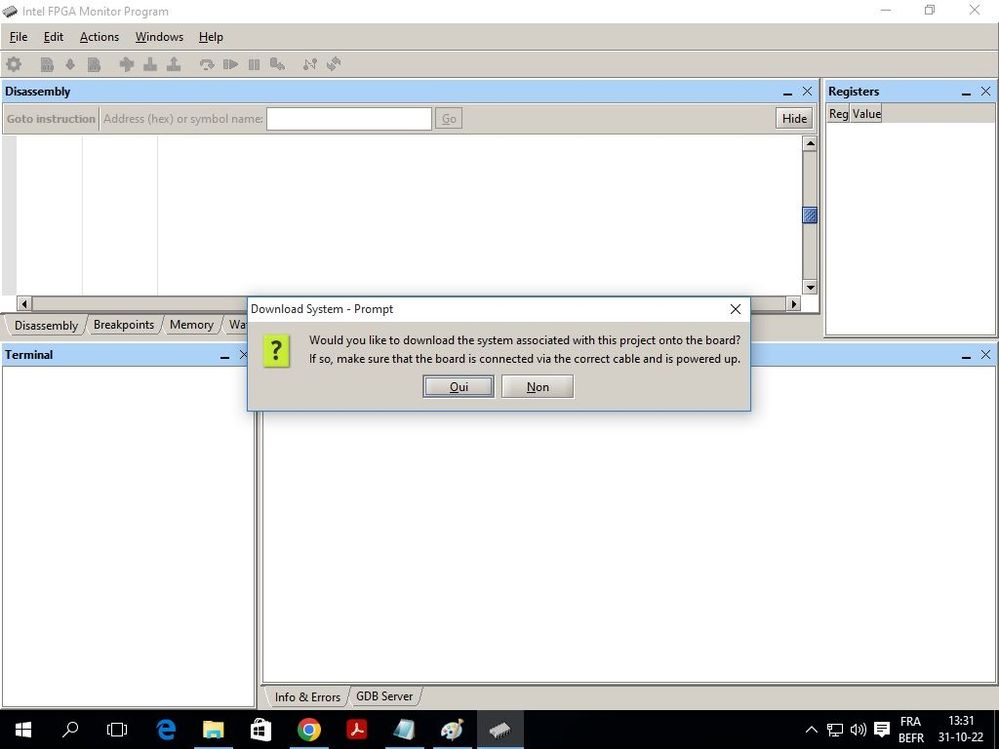Open taskbar Search

click(70, 729)
